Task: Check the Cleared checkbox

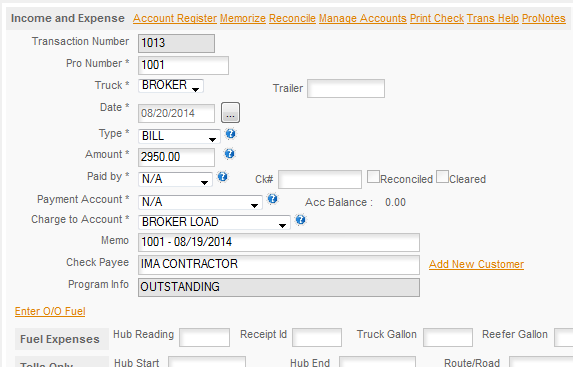Action: [x=442, y=177]
